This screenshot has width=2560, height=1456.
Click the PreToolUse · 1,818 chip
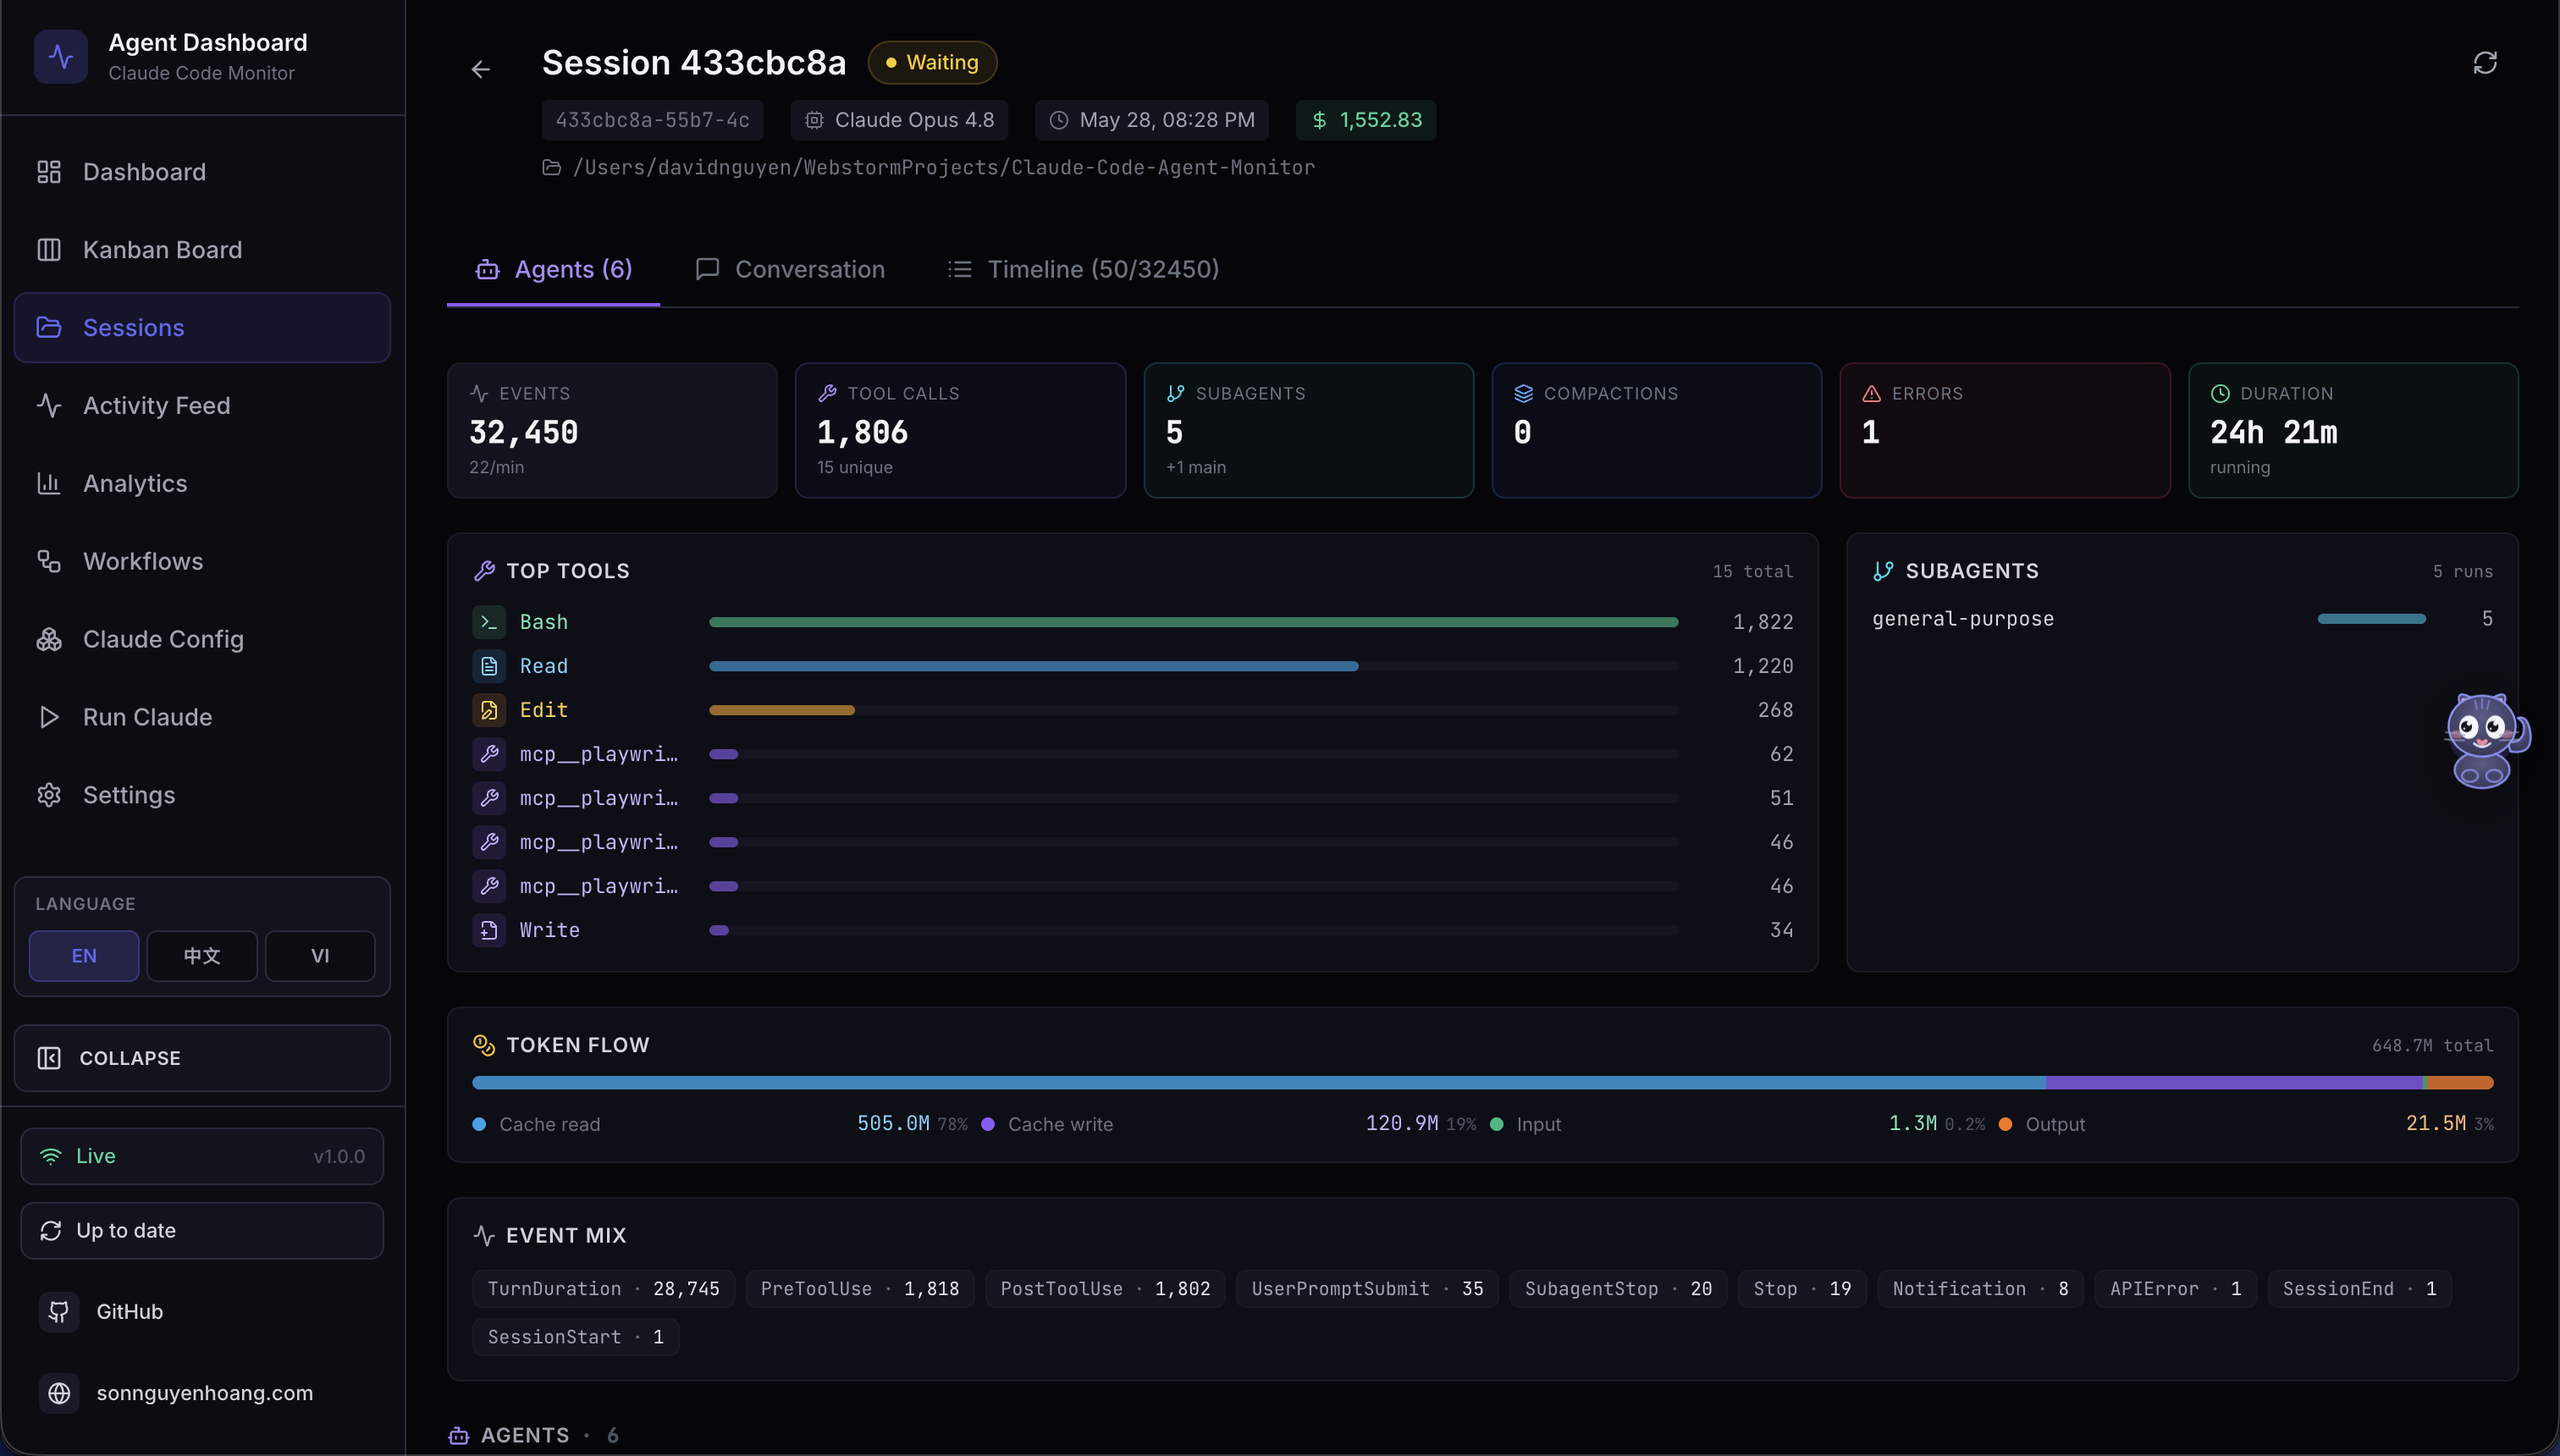tap(860, 1289)
